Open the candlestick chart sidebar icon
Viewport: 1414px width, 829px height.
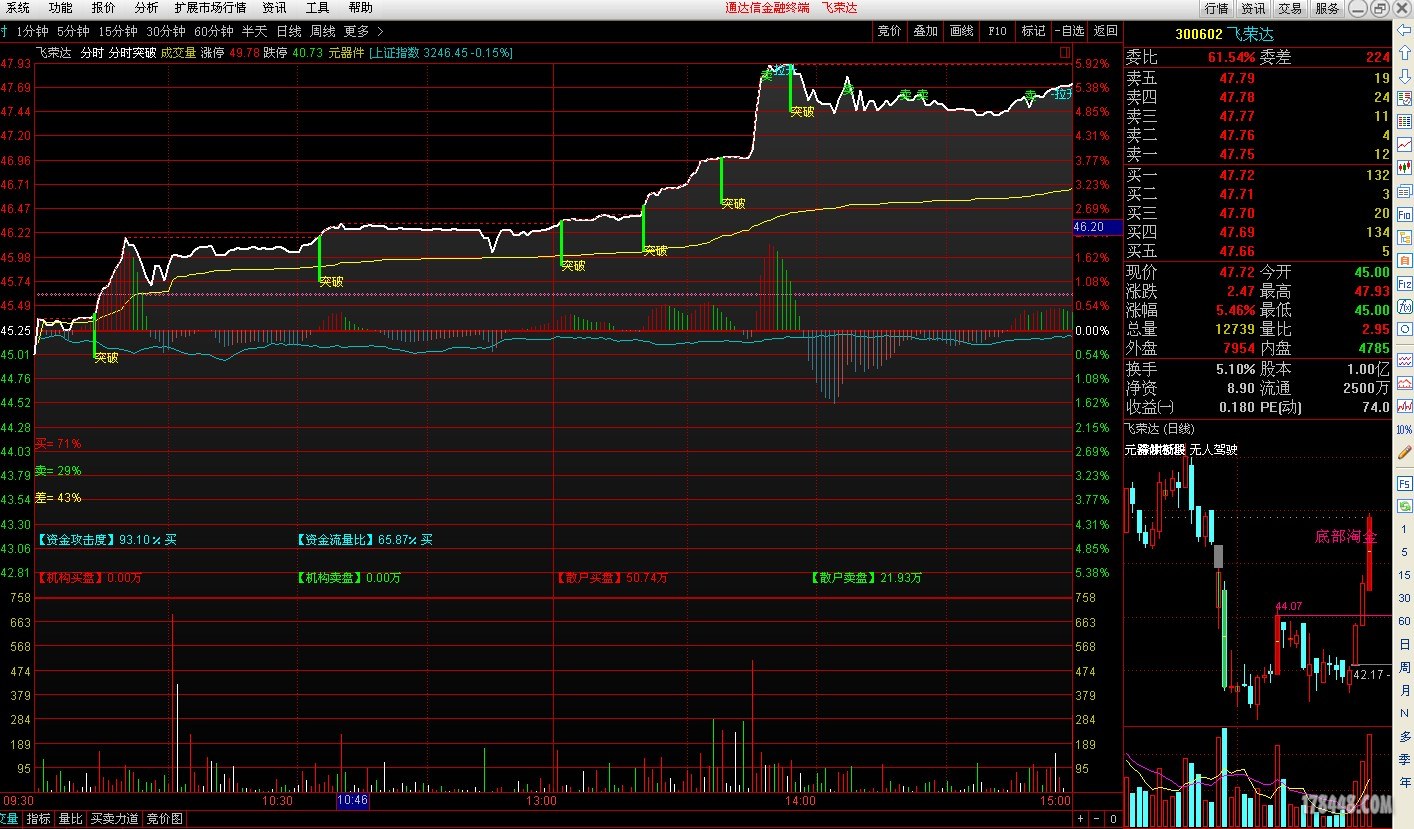1405,168
